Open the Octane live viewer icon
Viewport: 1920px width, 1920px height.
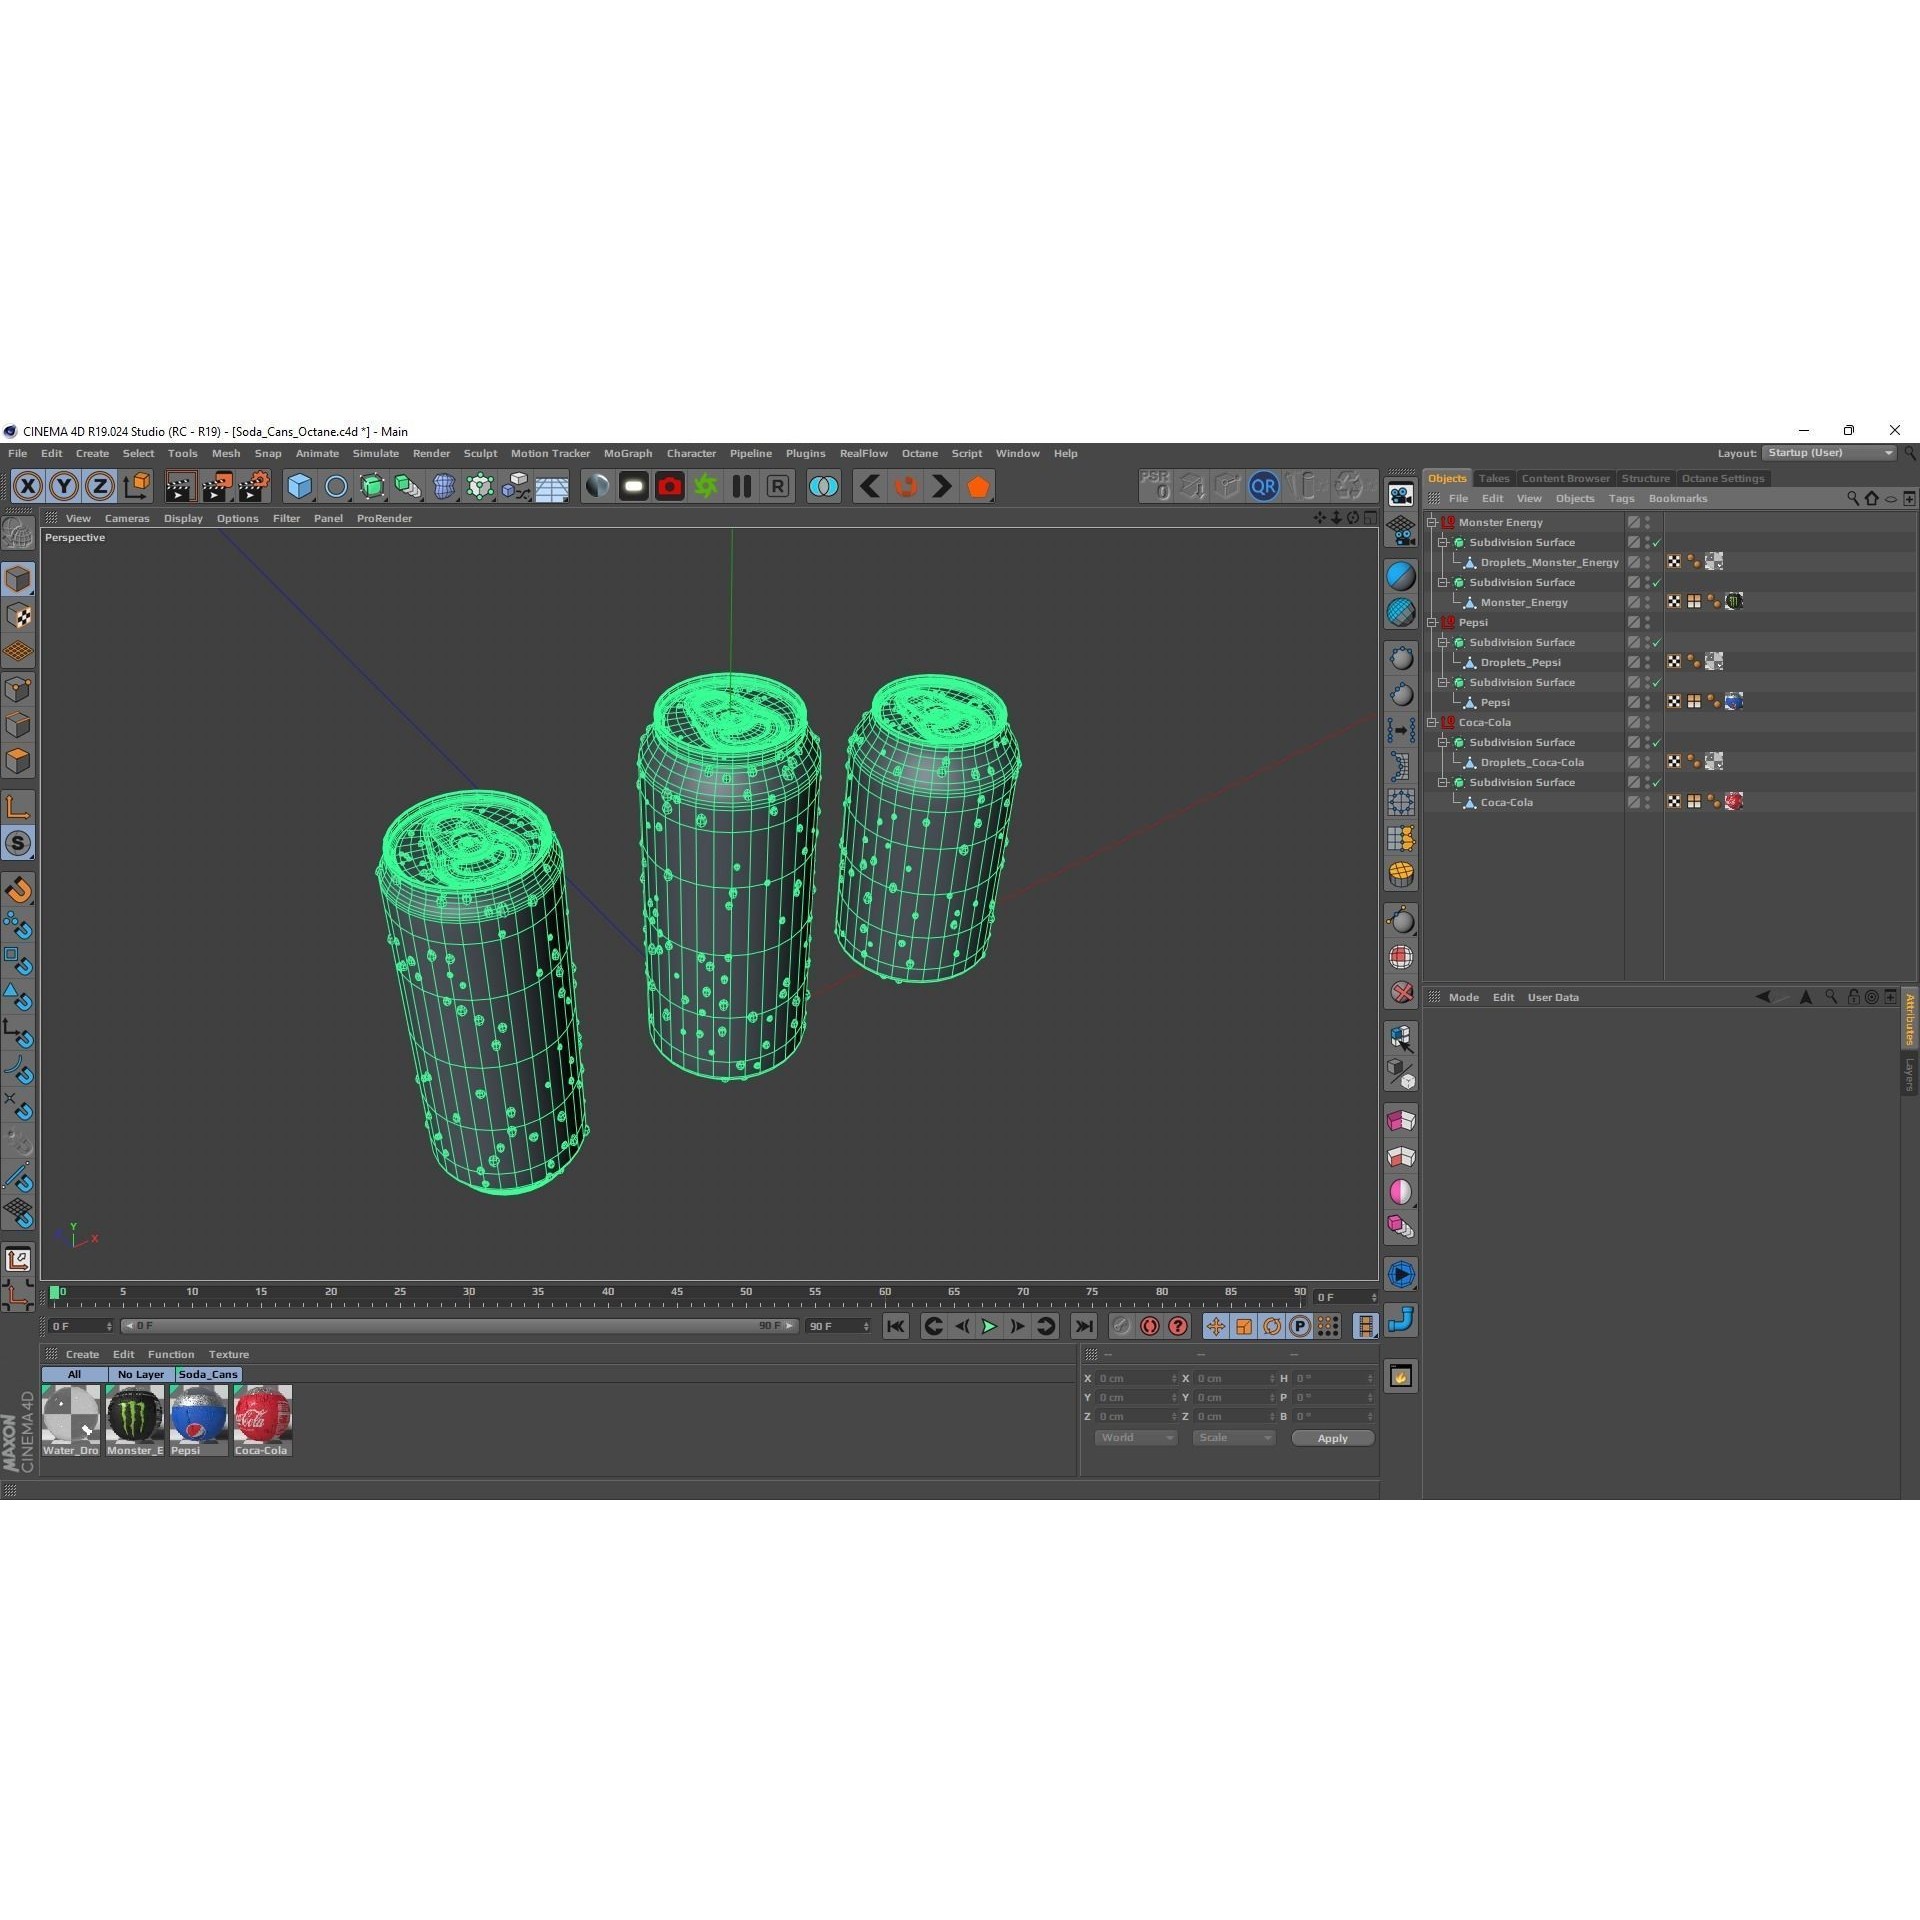point(670,486)
